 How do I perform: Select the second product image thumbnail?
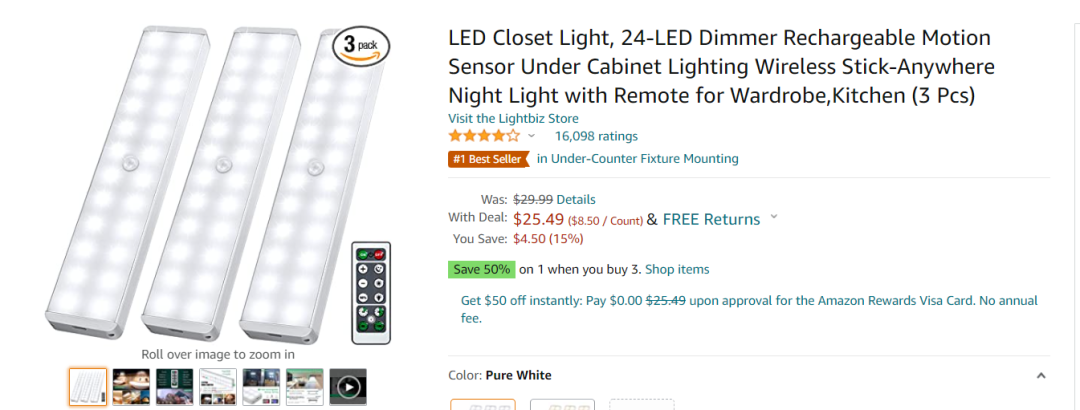131,387
